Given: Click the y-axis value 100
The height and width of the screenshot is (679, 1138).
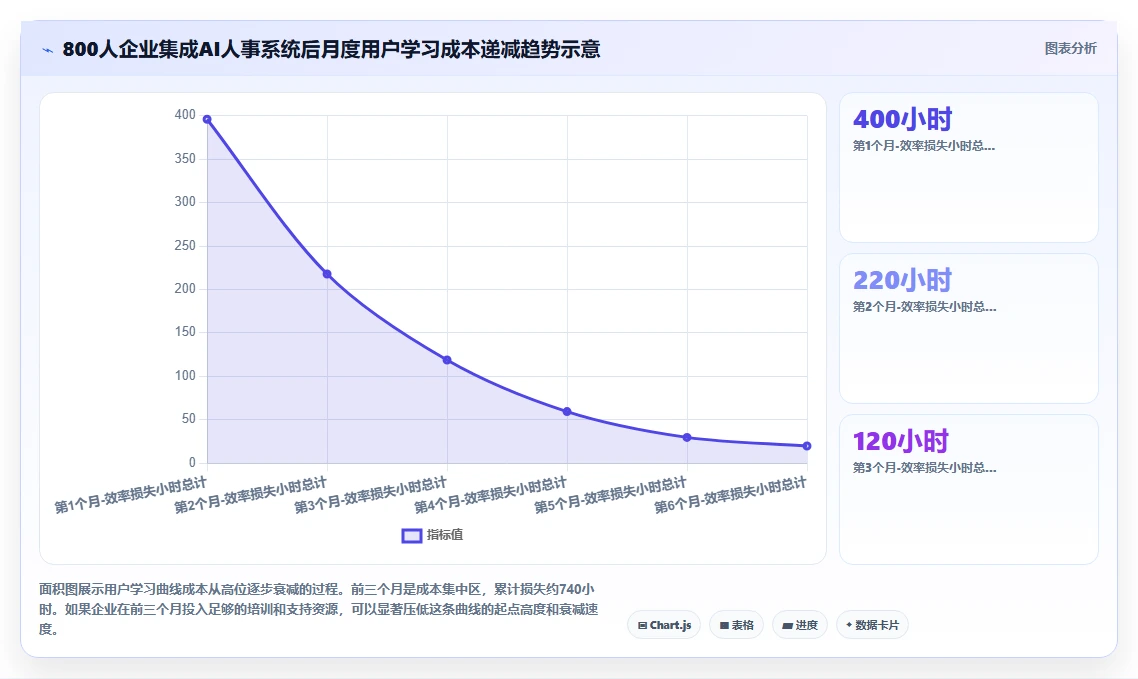Looking at the screenshot, I should tap(185, 375).
